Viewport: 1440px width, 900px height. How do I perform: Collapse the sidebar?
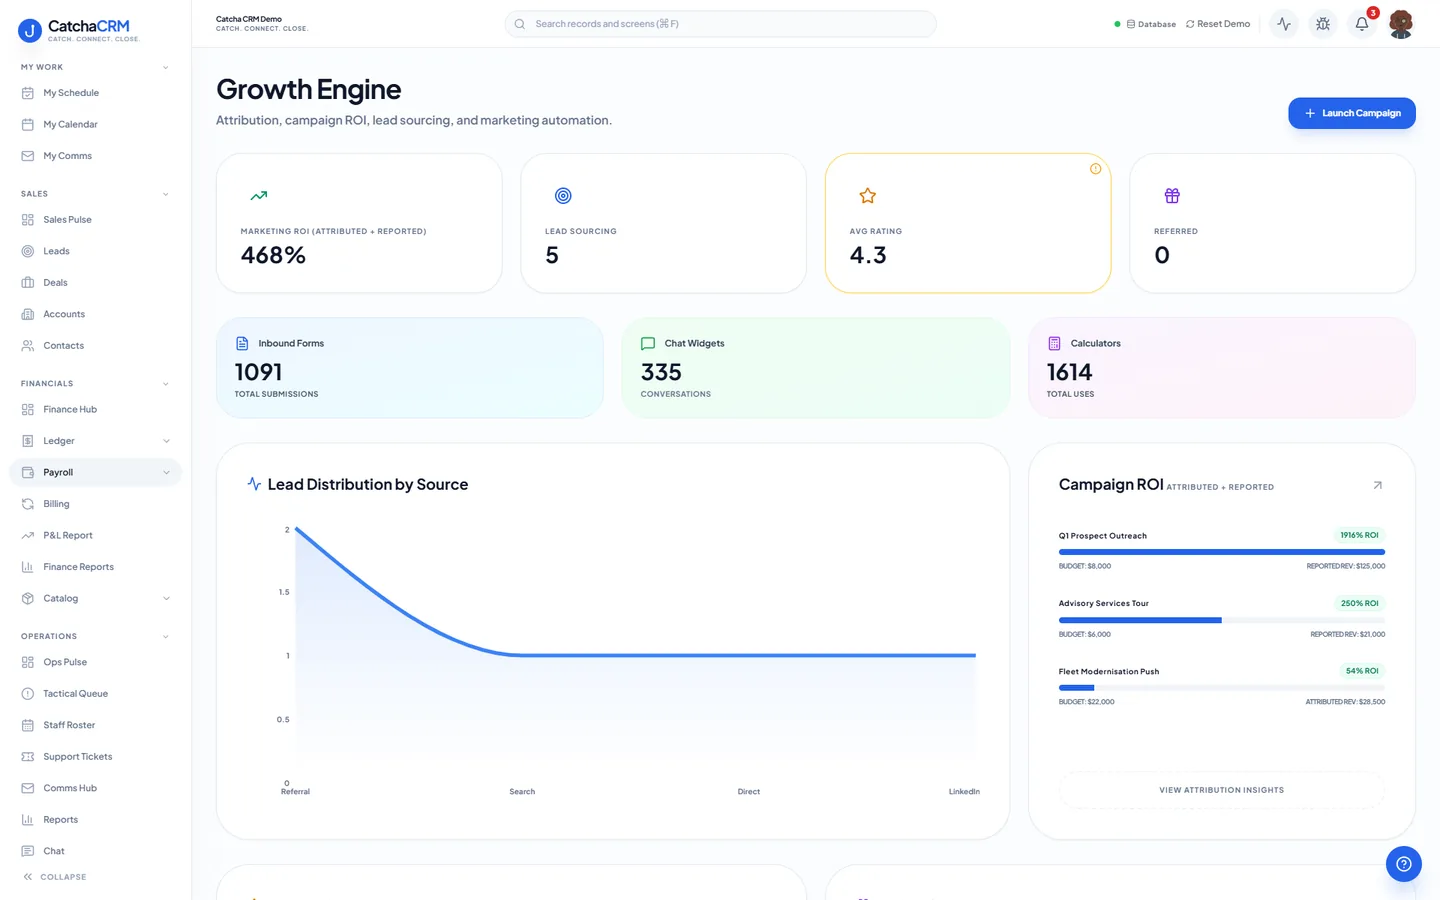[55, 877]
